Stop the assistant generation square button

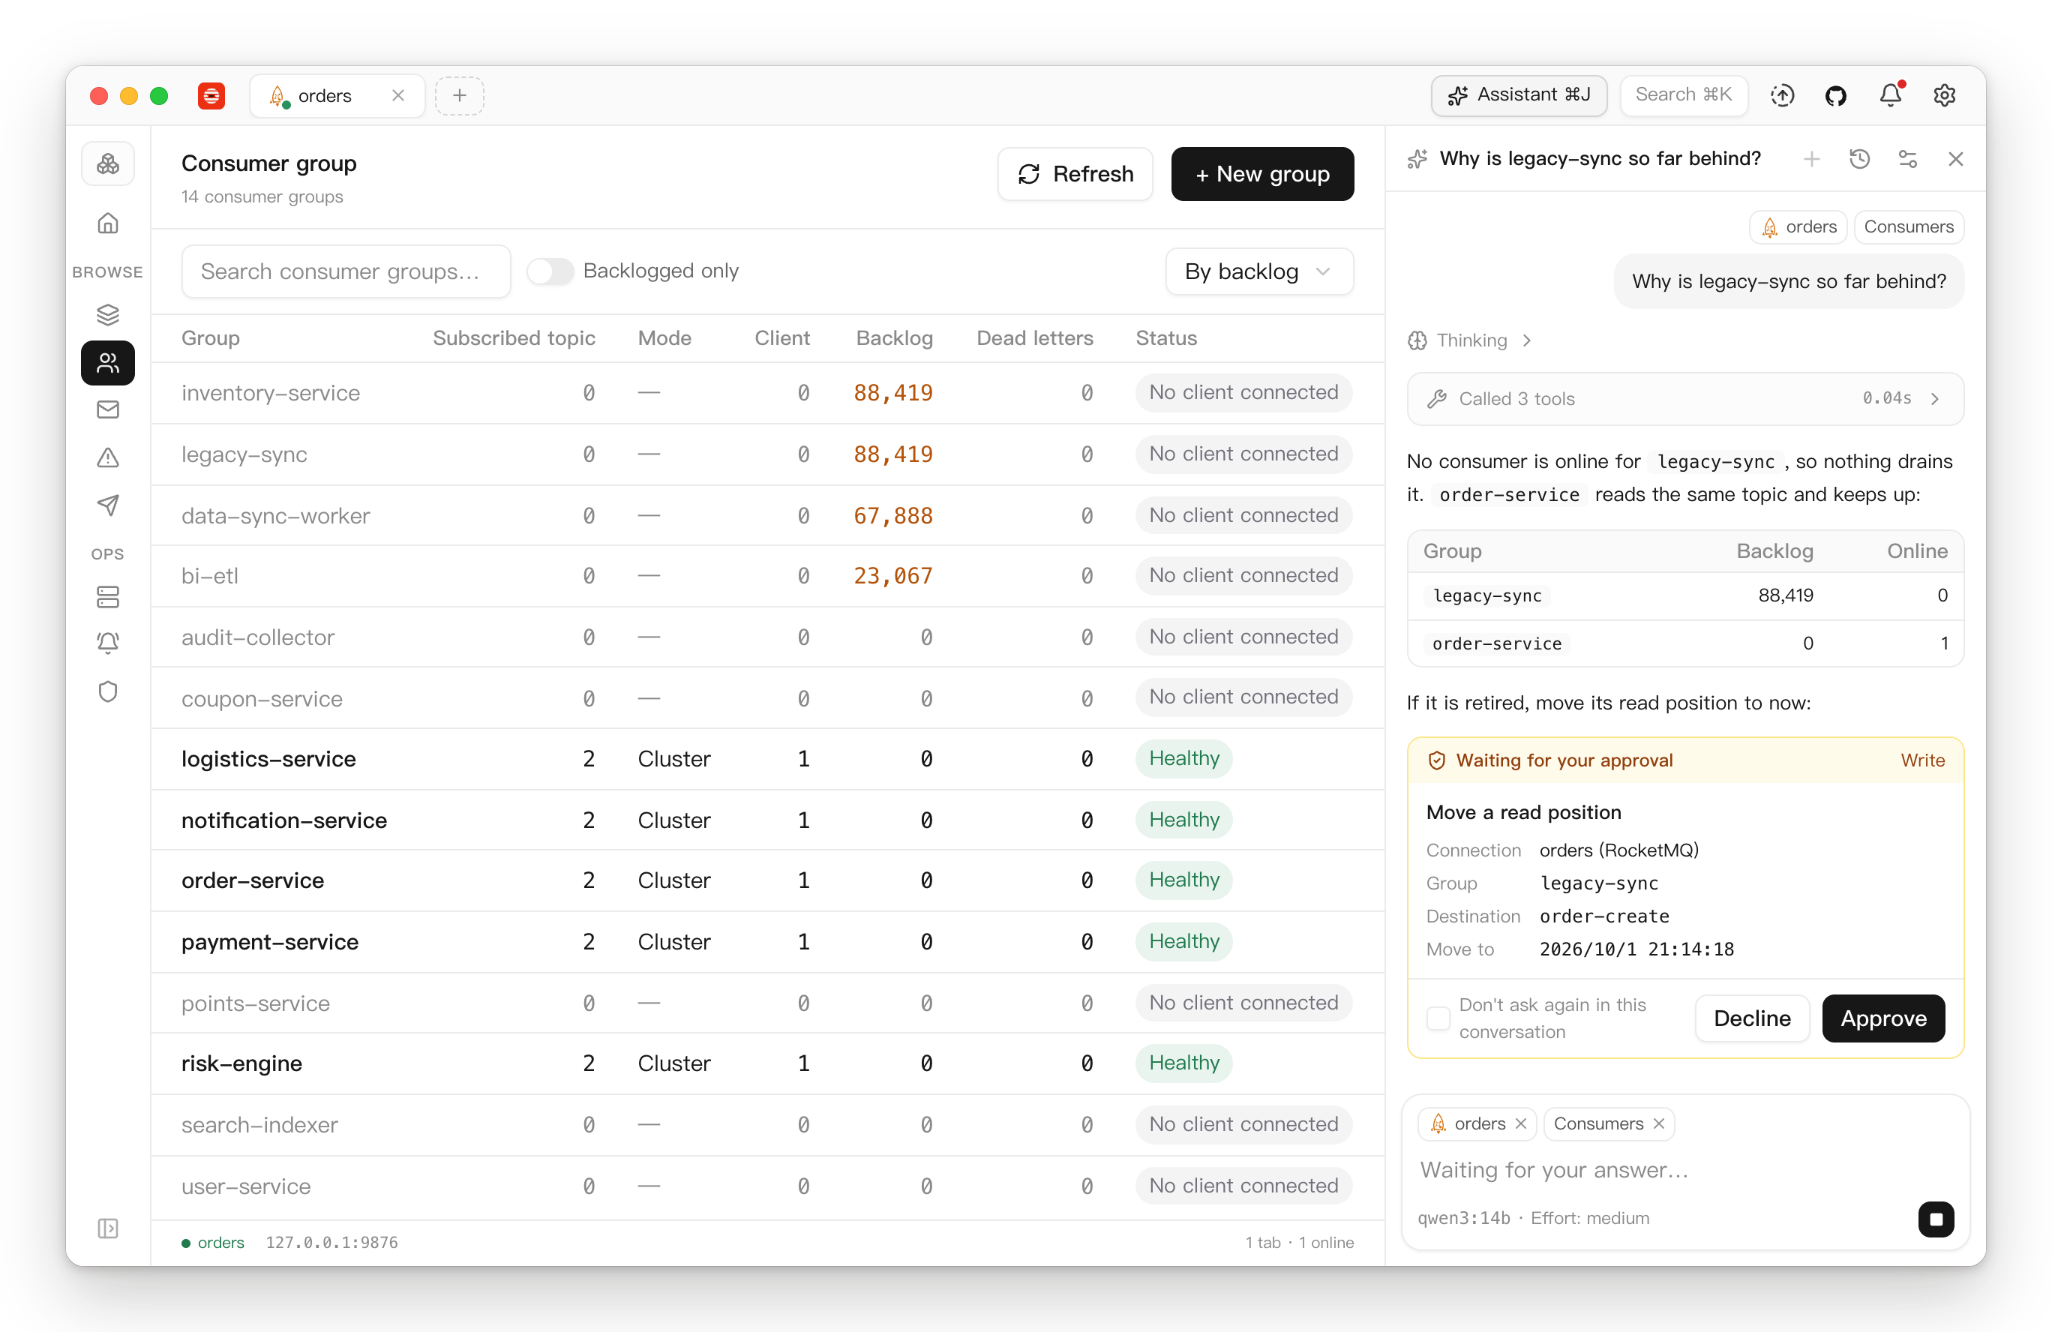[1936, 1219]
